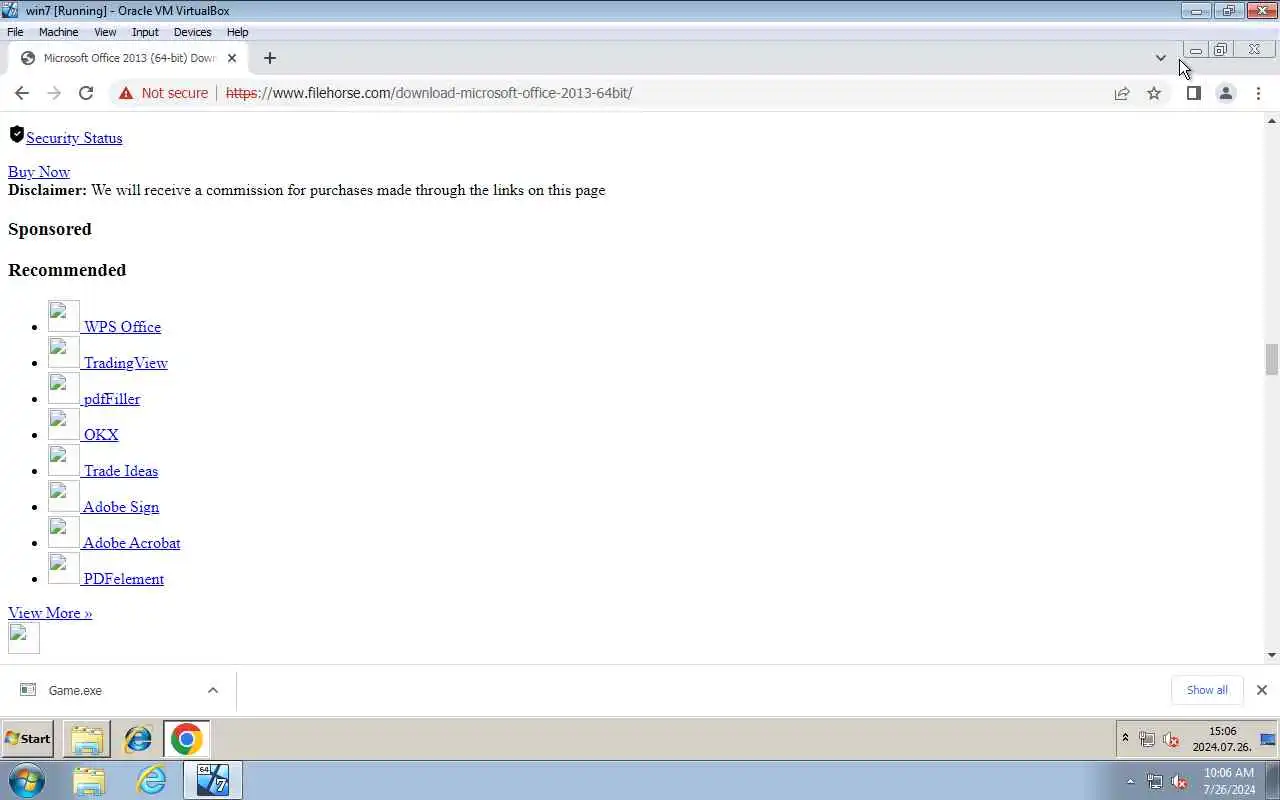Viewport: 1280px width, 800px height.
Task: Click the host volume tray icon
Action: [x=1179, y=782]
